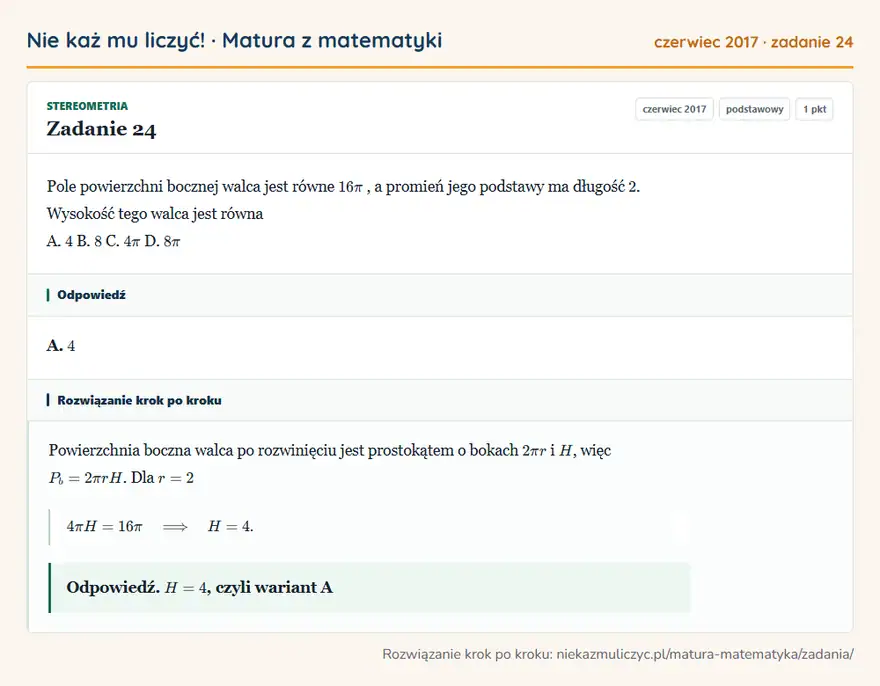
Task: Click the '1 pkt' points badge
Action: (x=814, y=109)
